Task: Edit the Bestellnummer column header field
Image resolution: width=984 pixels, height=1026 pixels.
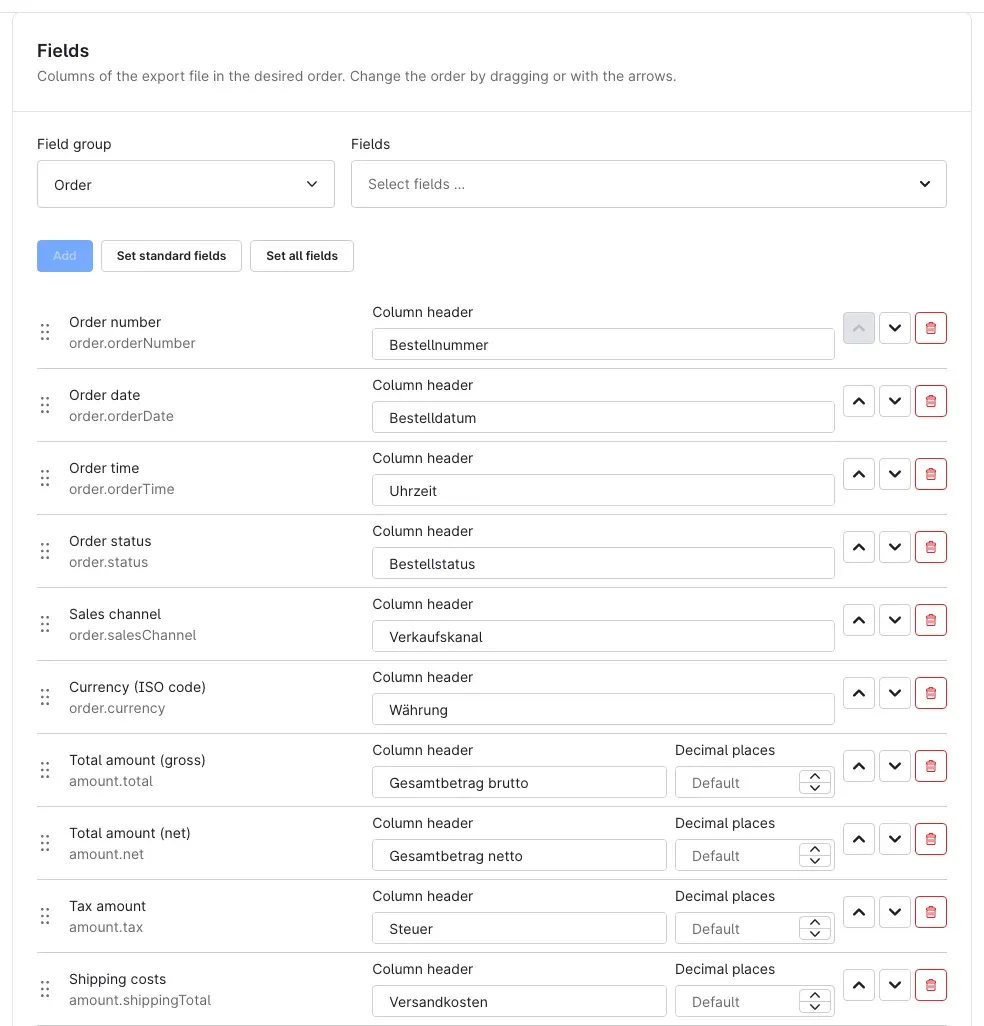Action: coord(603,344)
